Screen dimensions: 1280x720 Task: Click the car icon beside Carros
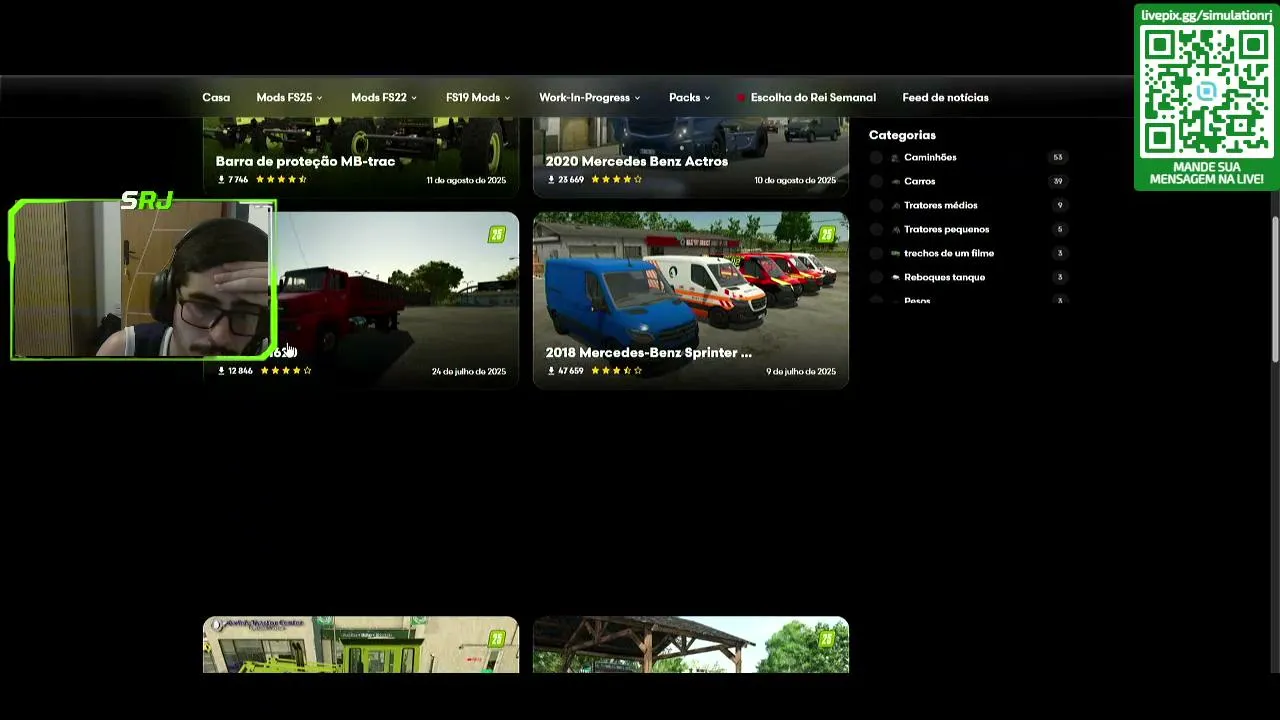(x=895, y=181)
